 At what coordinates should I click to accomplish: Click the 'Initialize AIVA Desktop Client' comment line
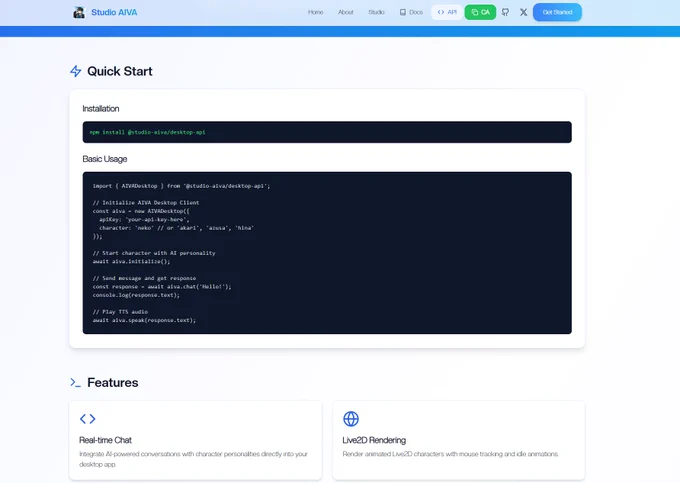(146, 202)
